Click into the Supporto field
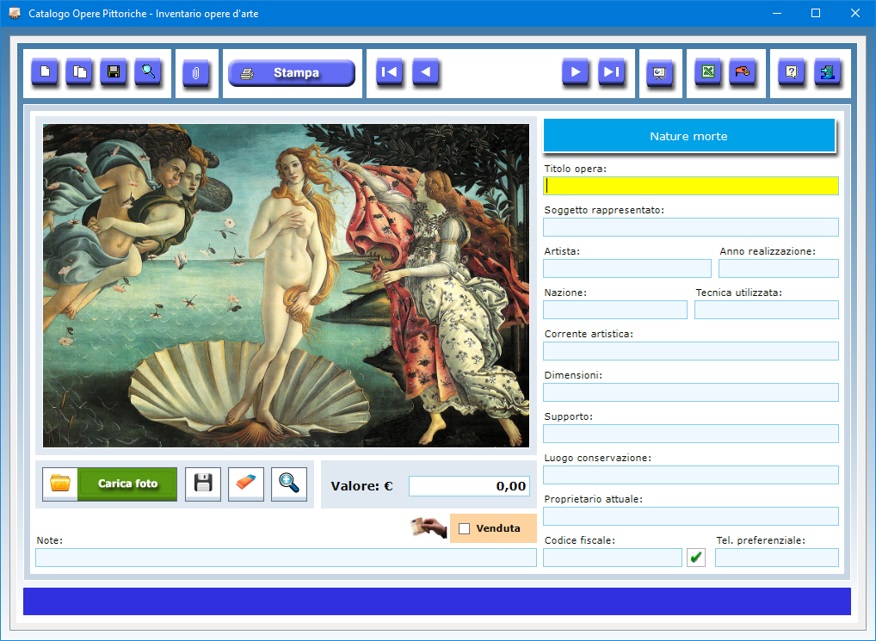This screenshot has height=641, width=876. tap(691, 434)
